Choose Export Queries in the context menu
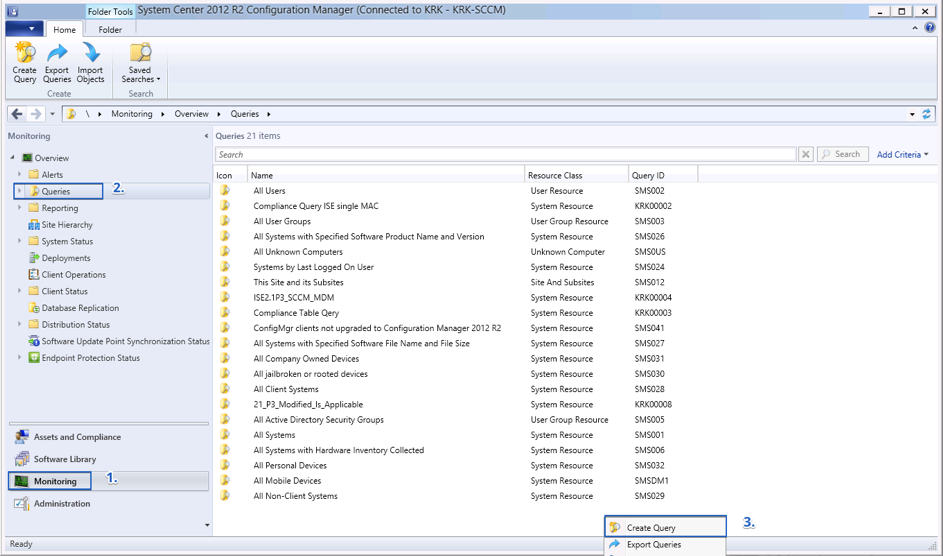 (665, 545)
